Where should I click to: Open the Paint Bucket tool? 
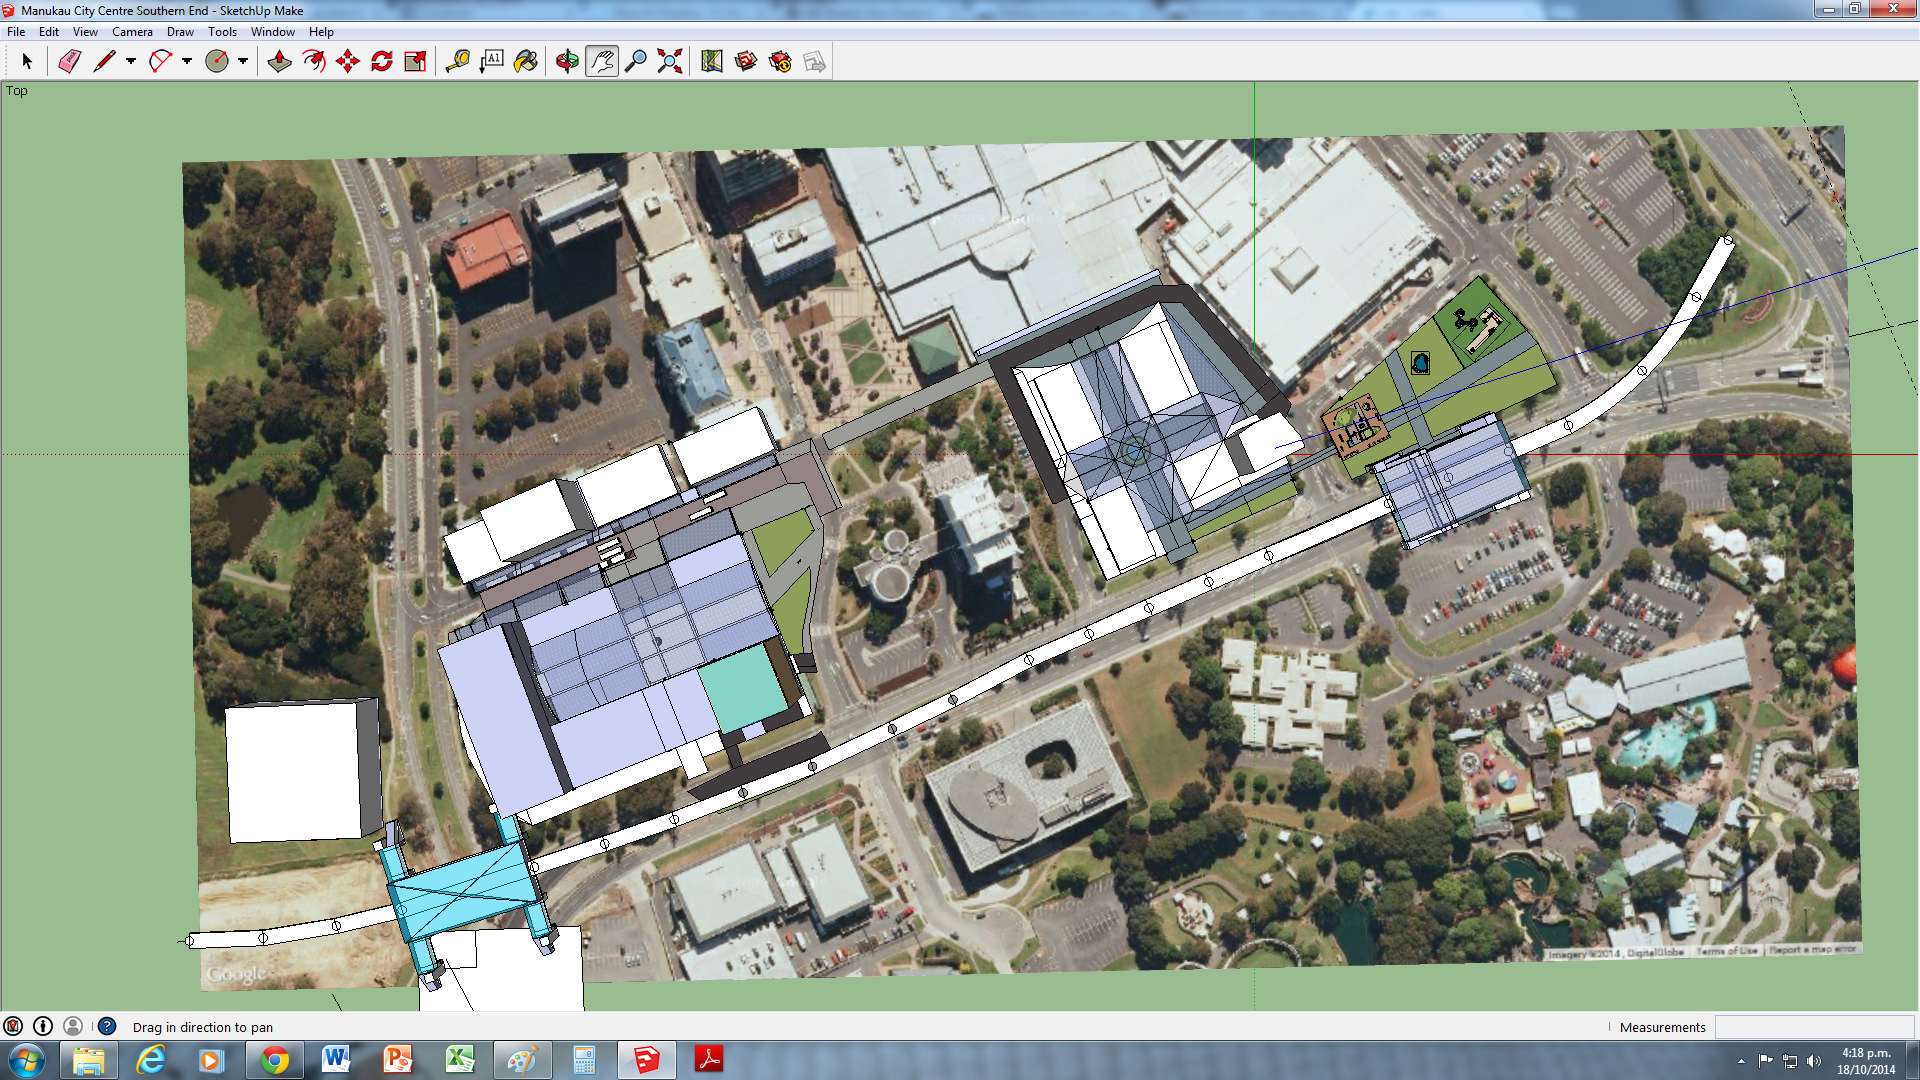(526, 62)
